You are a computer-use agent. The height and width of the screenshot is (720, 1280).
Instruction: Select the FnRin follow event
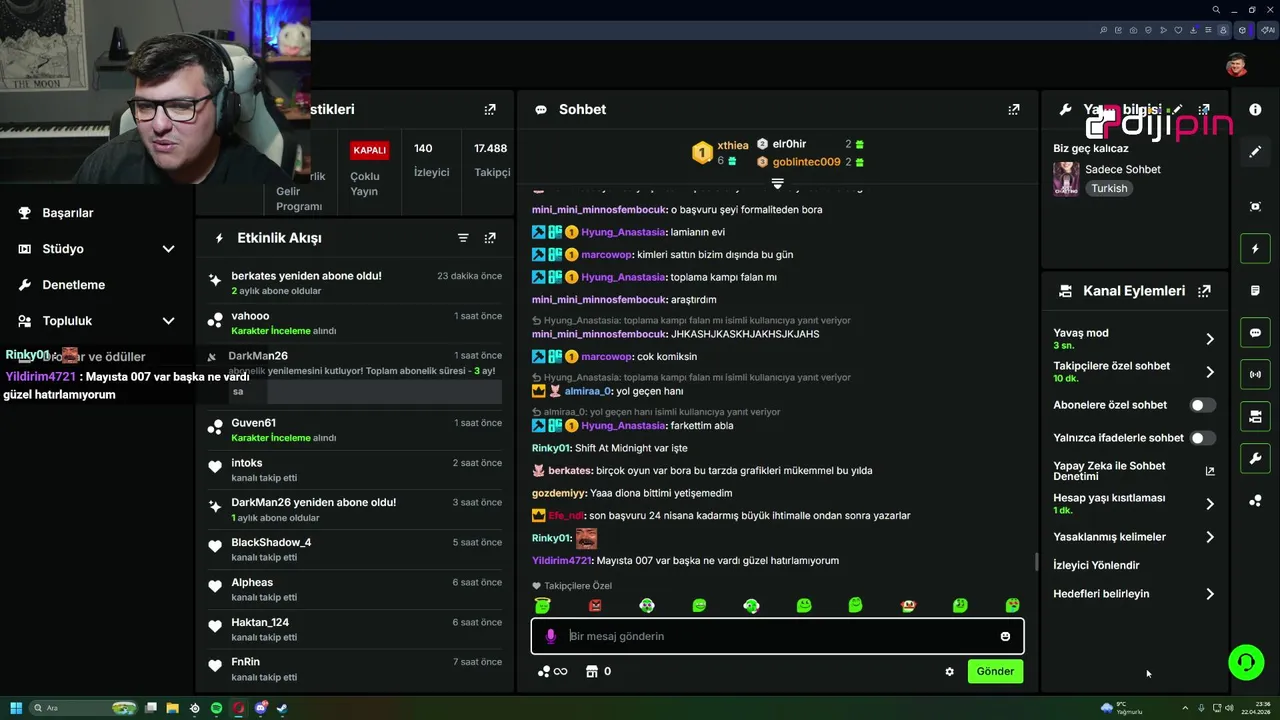tap(354, 669)
